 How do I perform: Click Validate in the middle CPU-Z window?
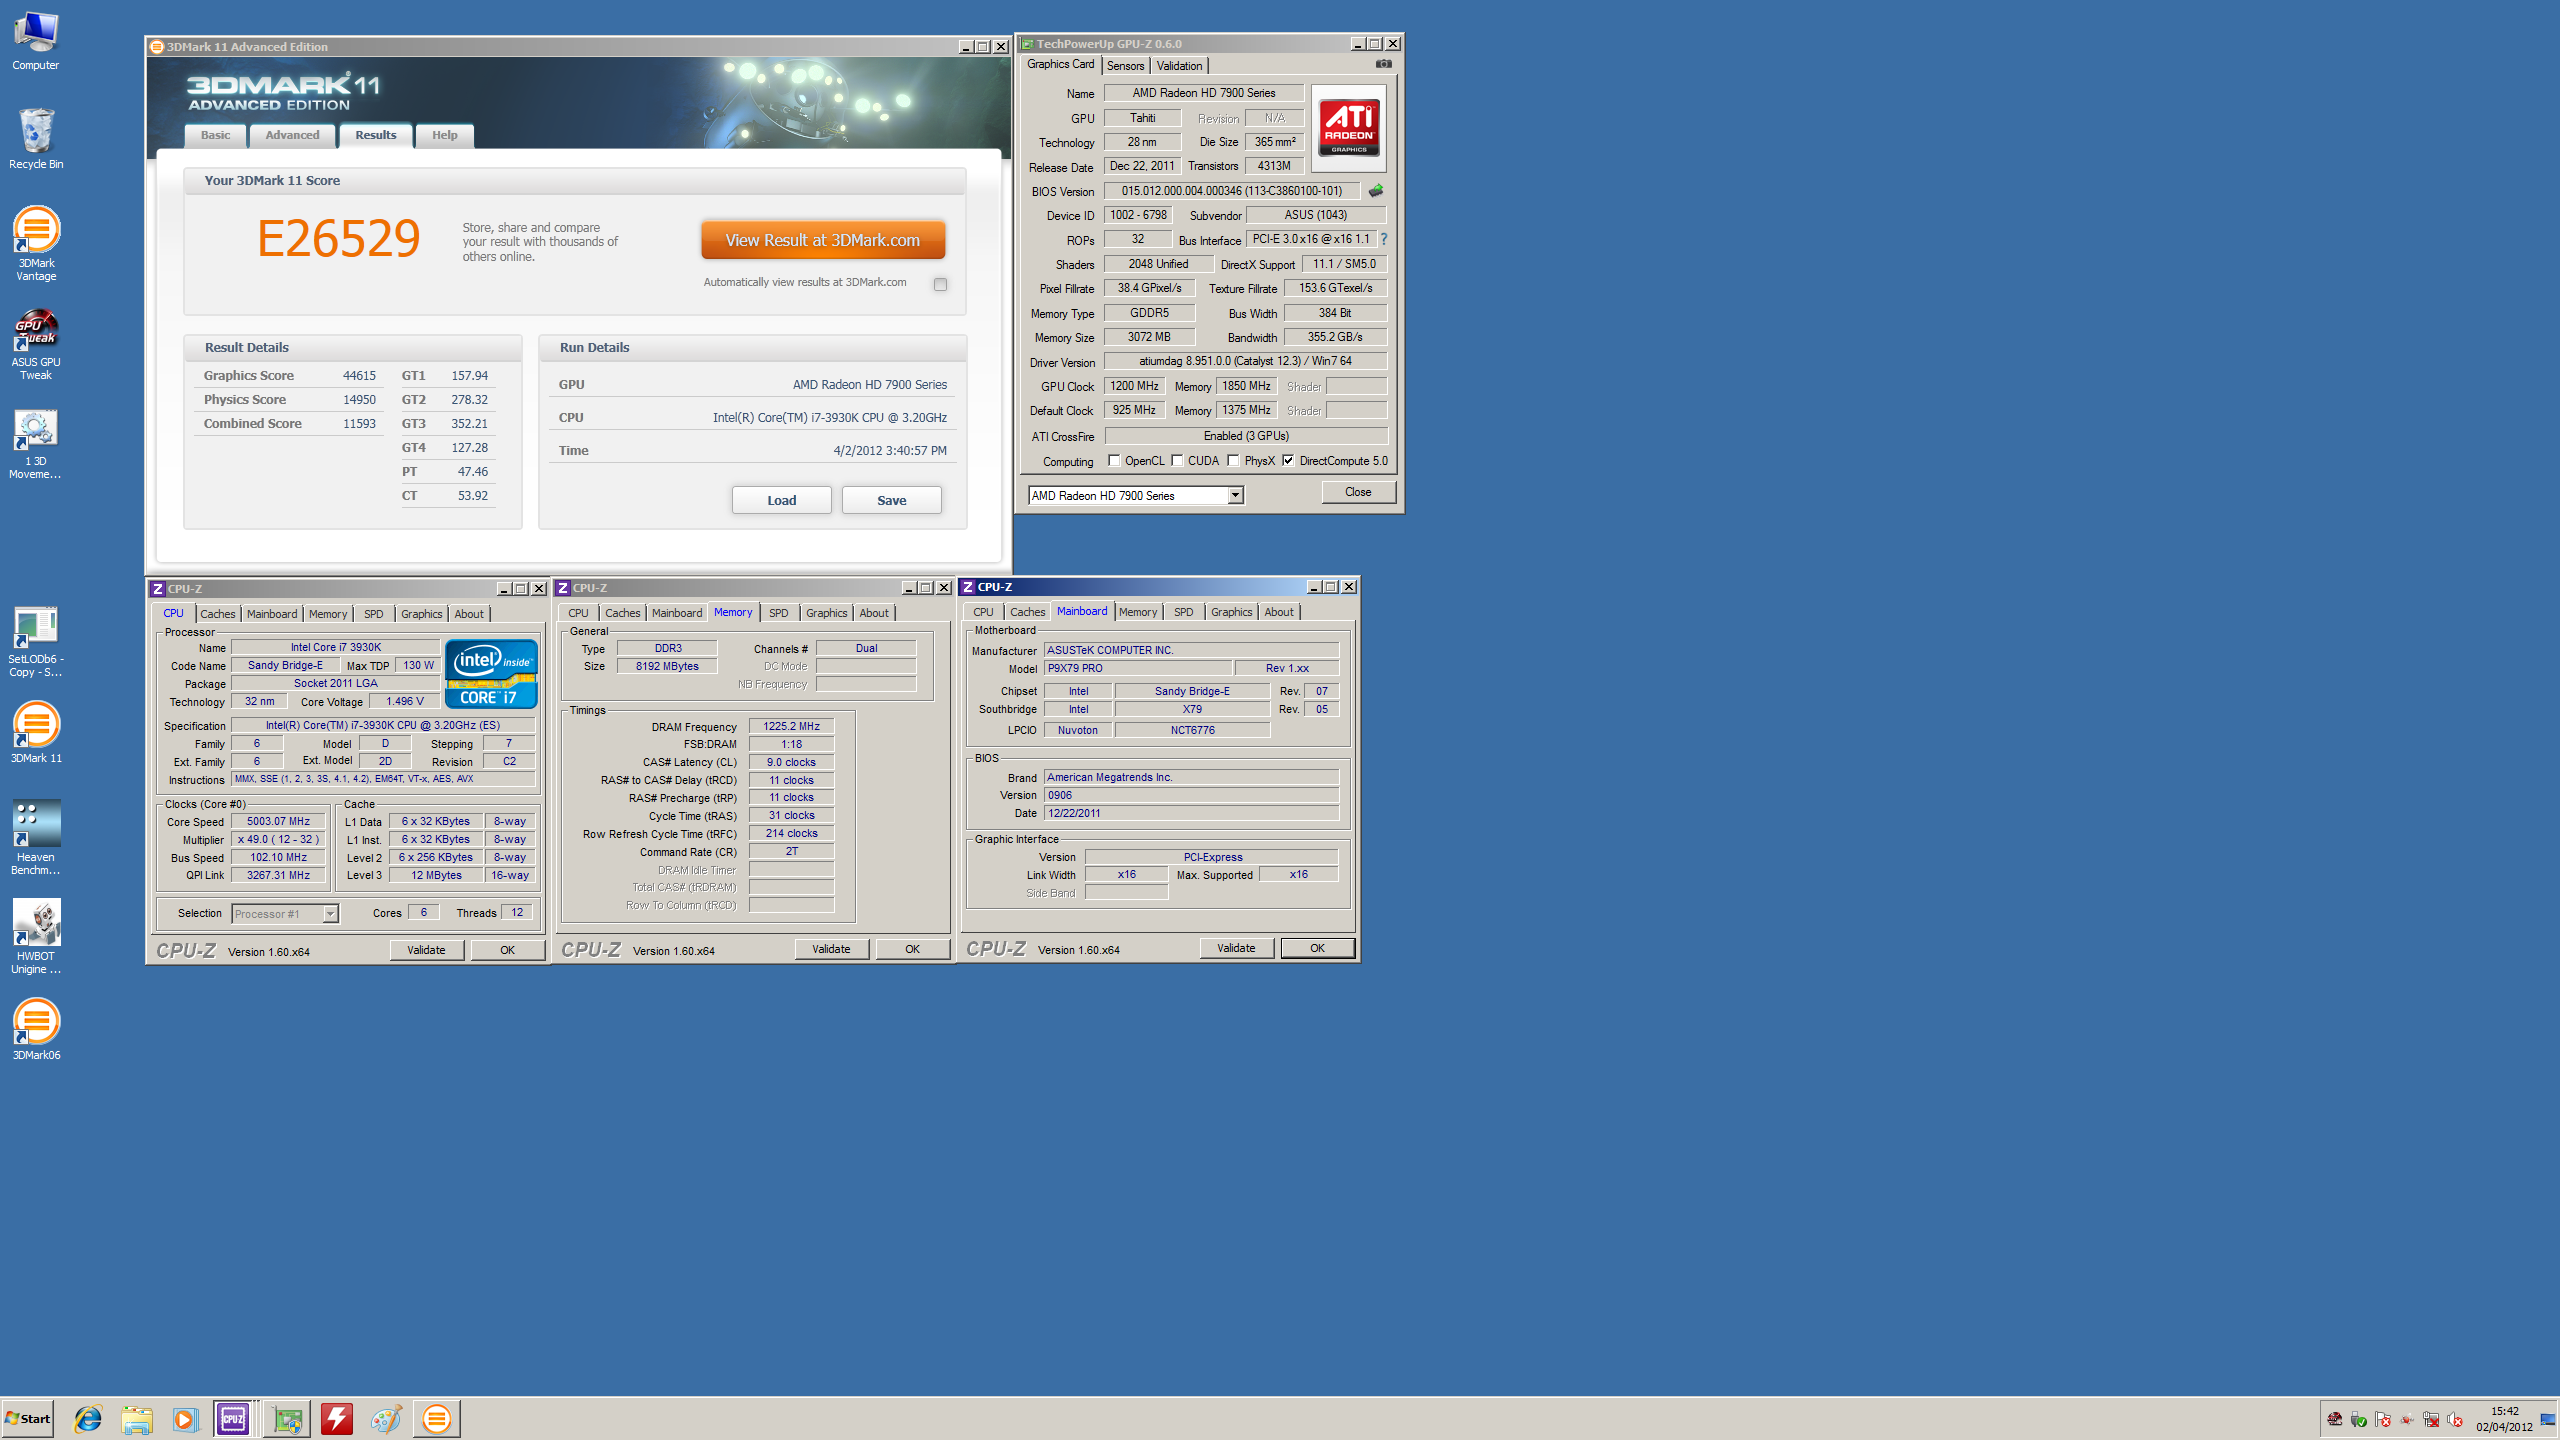point(831,949)
